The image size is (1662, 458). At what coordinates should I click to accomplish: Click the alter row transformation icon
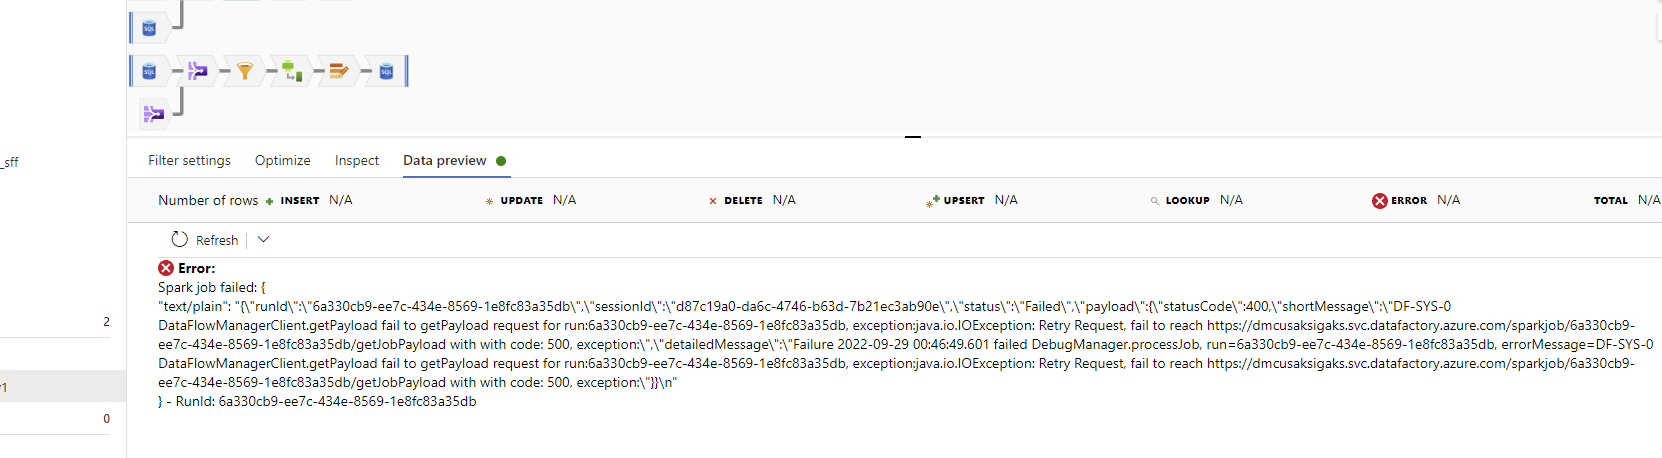tap(339, 71)
